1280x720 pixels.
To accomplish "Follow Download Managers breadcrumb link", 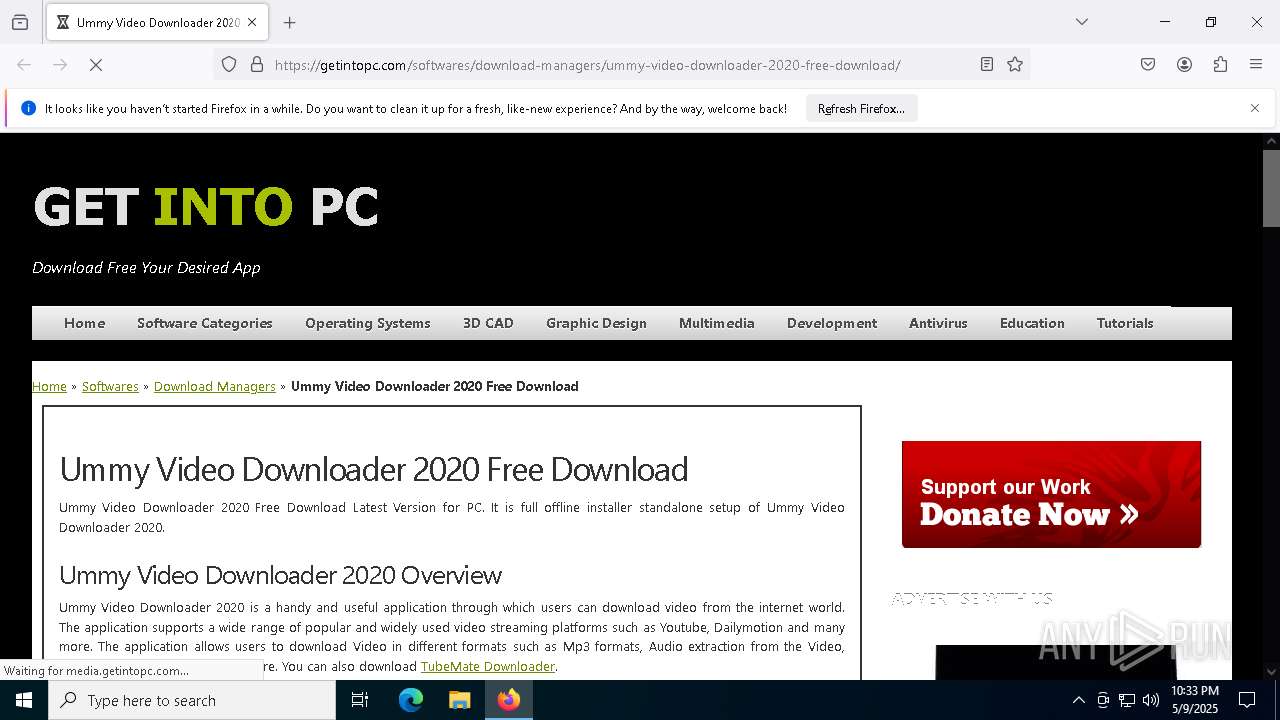I will [x=214, y=386].
